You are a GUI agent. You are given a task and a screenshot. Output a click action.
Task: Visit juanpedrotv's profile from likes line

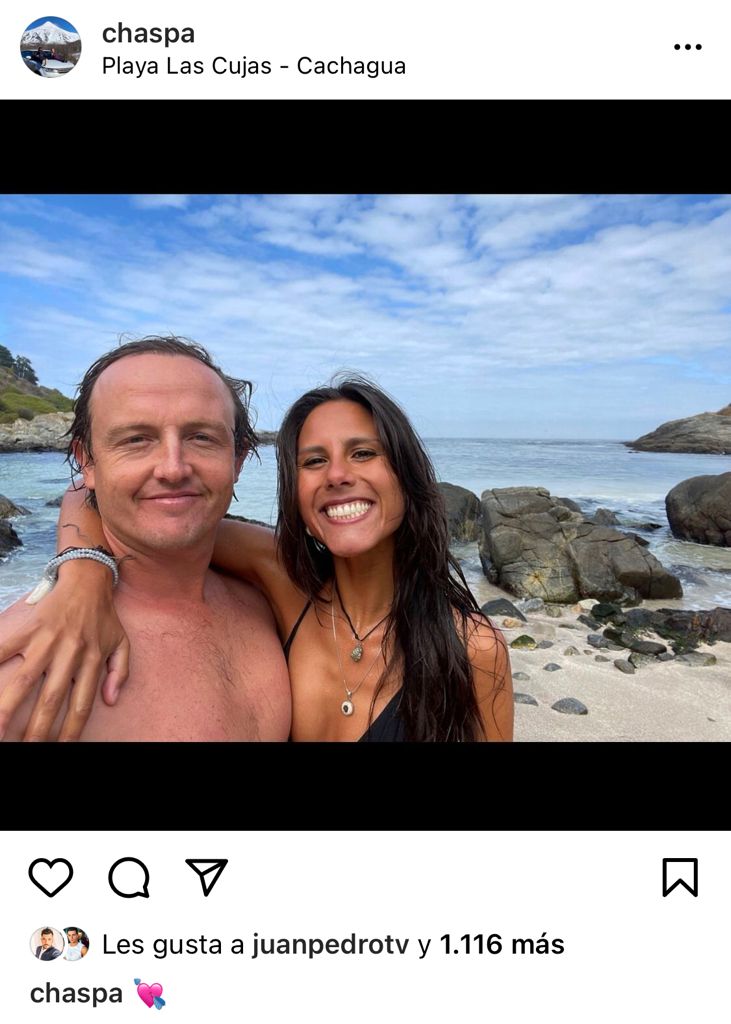(x=331, y=944)
